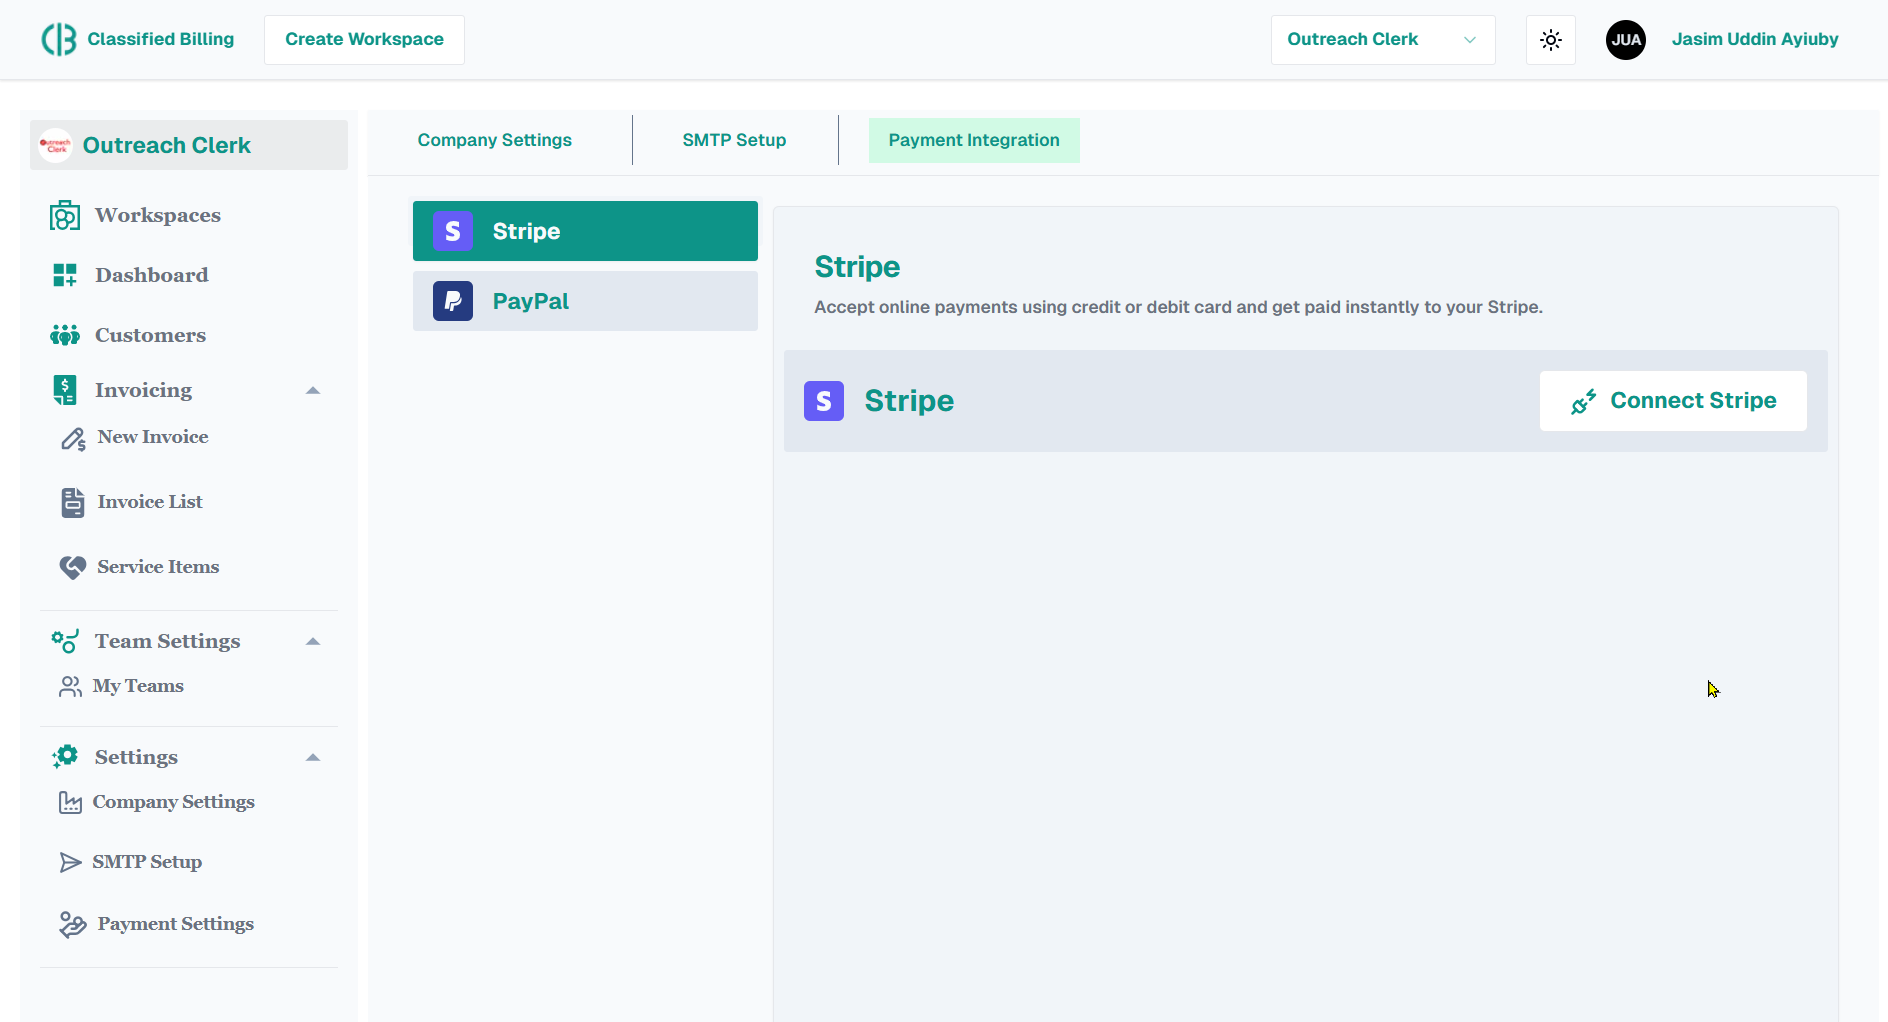Collapse the Team Settings section arrow
This screenshot has width=1888, height=1022.
(x=313, y=641)
